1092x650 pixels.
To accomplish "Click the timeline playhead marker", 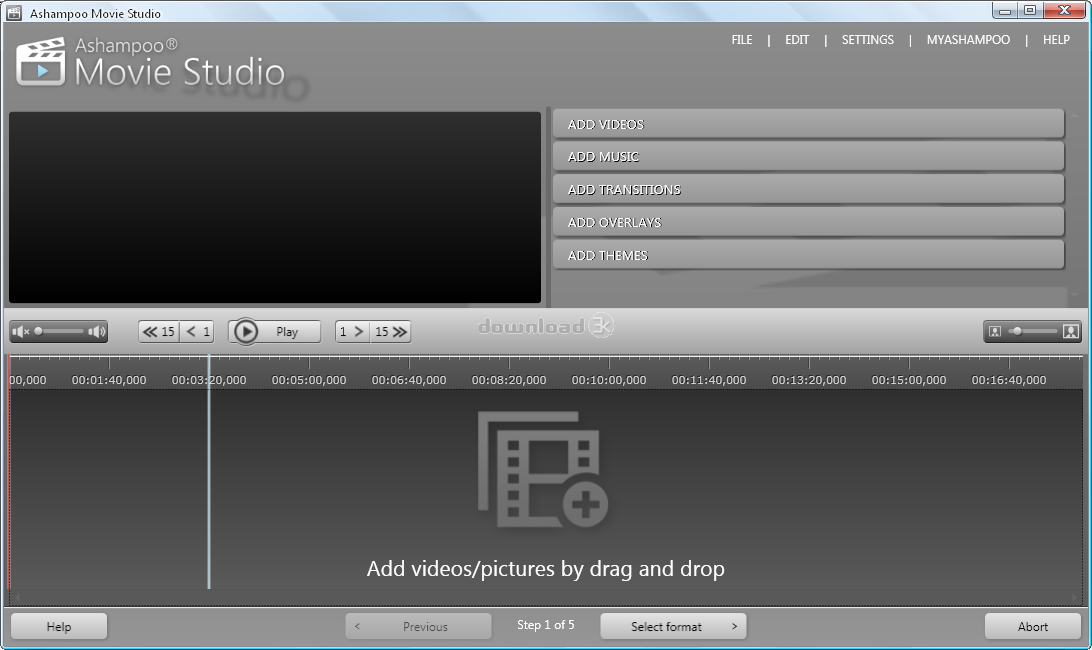I will click(208, 471).
